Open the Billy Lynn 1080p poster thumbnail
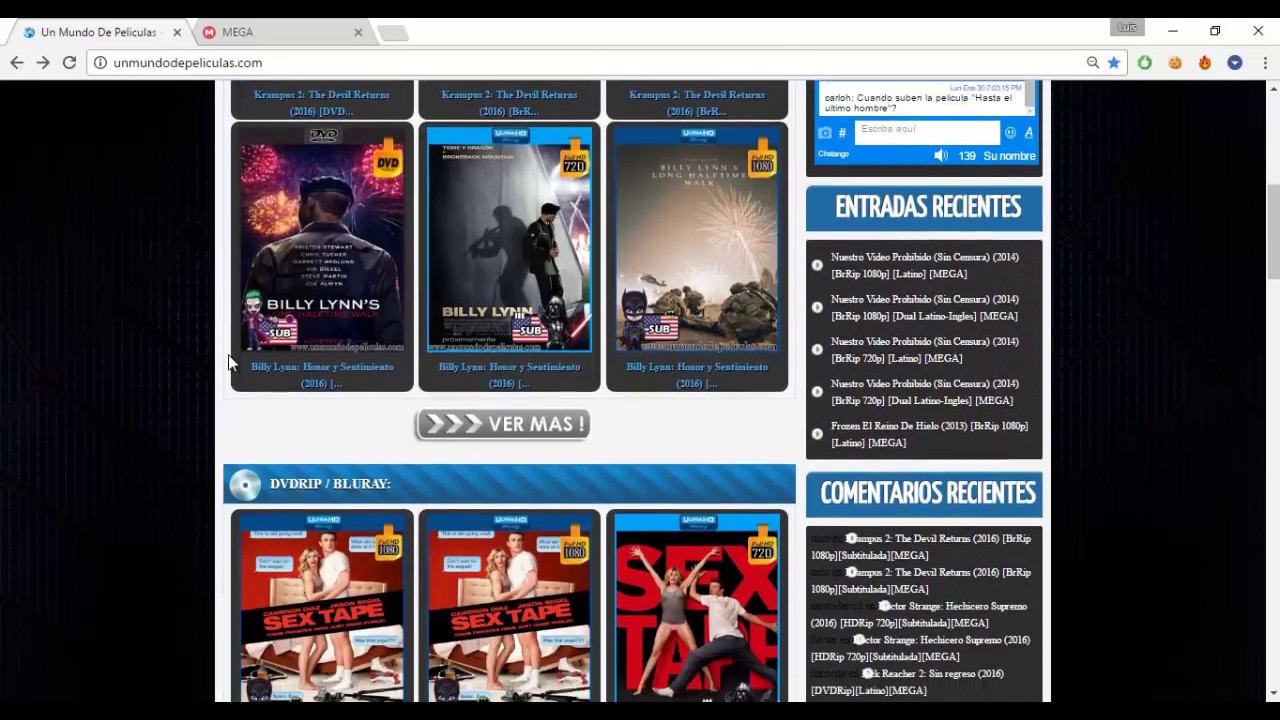 [697, 240]
